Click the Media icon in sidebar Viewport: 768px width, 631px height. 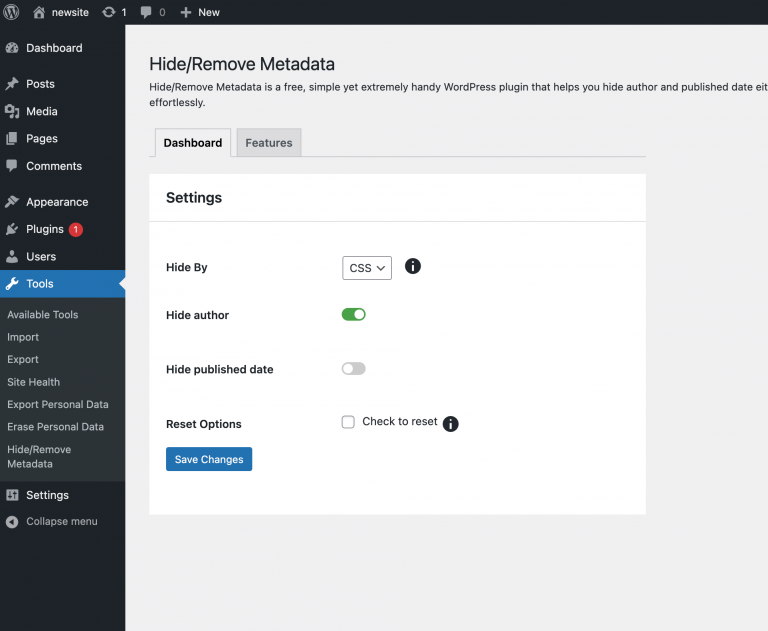(12, 111)
